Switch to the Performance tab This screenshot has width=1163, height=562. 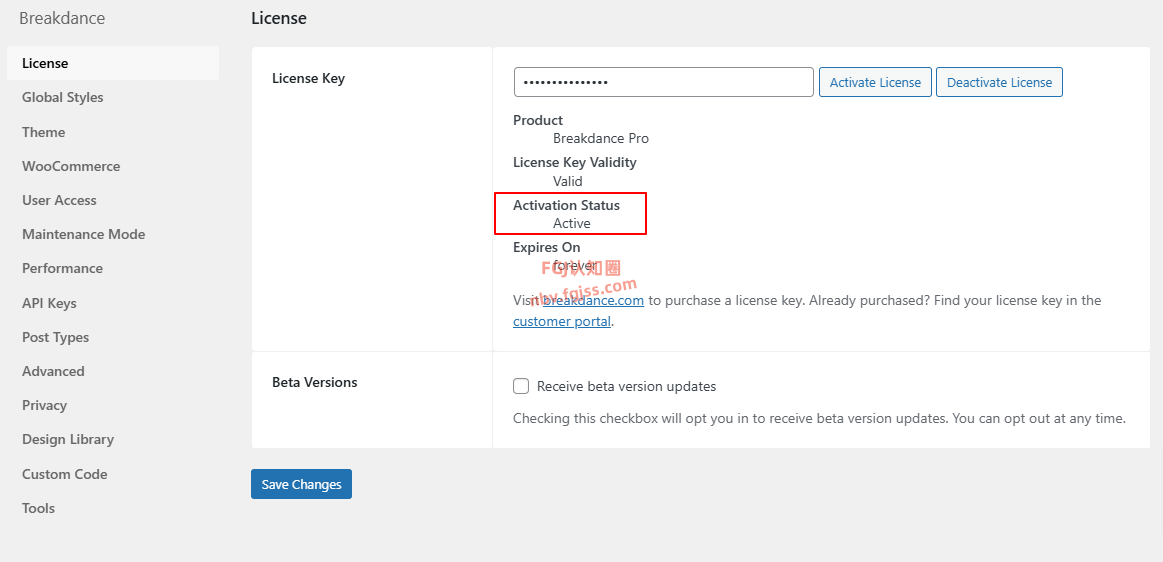tap(63, 268)
